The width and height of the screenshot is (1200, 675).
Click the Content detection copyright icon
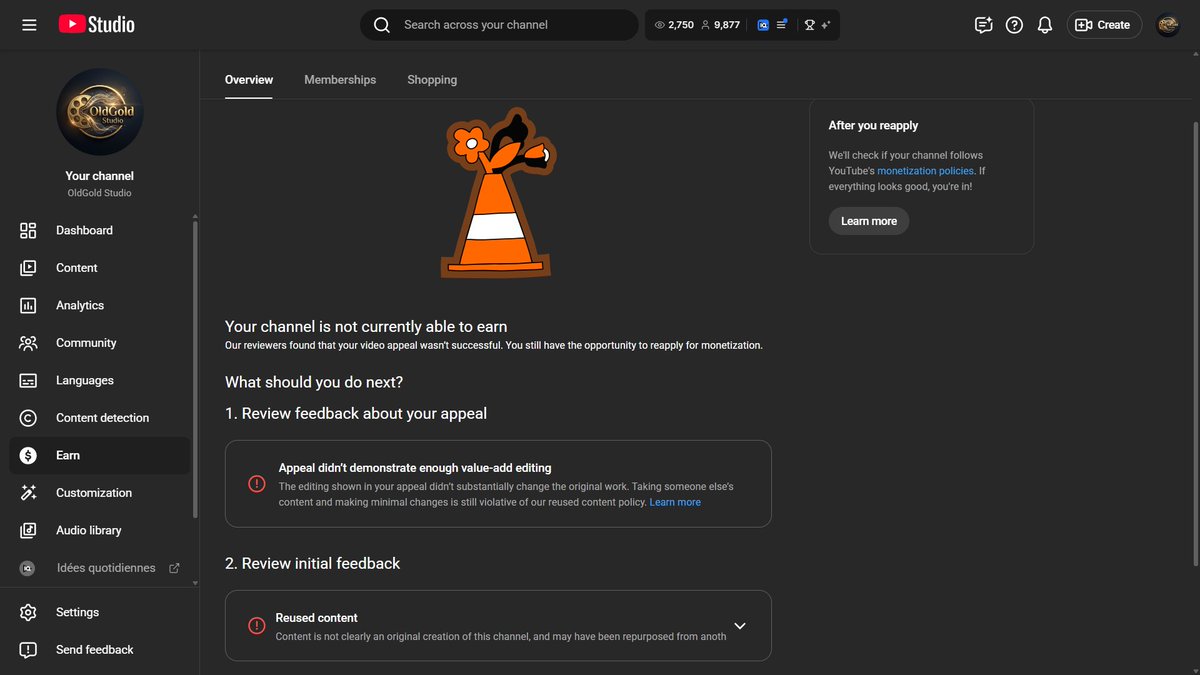click(x=28, y=418)
